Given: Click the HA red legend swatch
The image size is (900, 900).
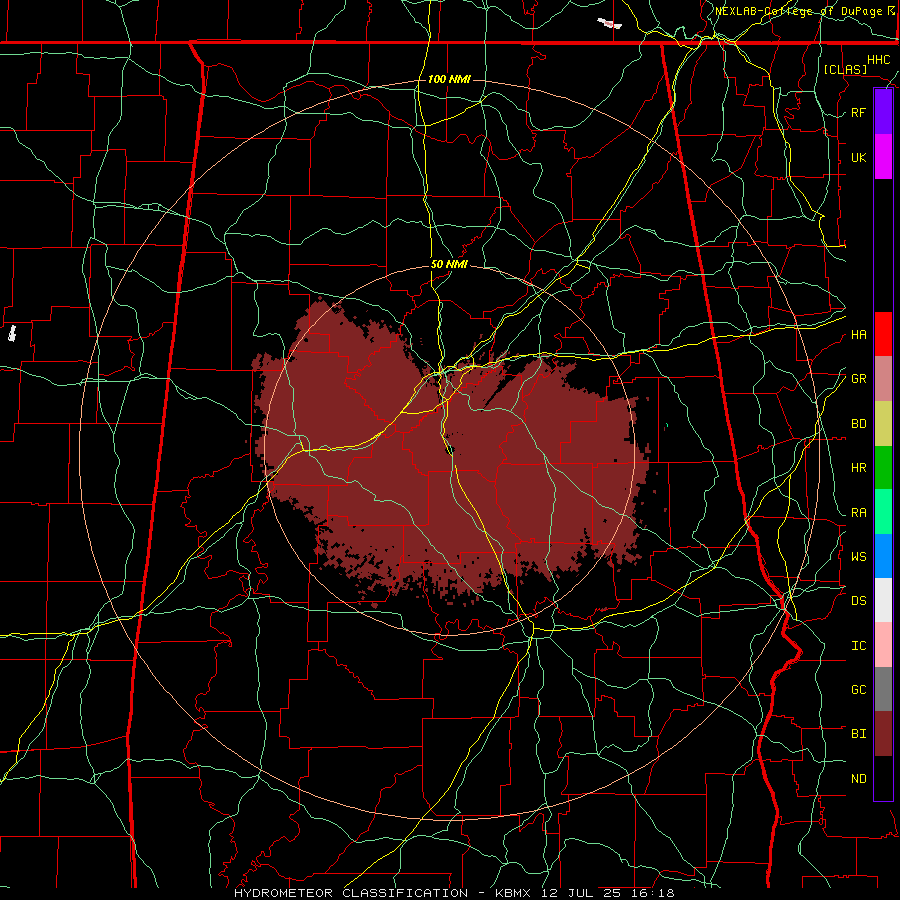Looking at the screenshot, I should [x=883, y=334].
